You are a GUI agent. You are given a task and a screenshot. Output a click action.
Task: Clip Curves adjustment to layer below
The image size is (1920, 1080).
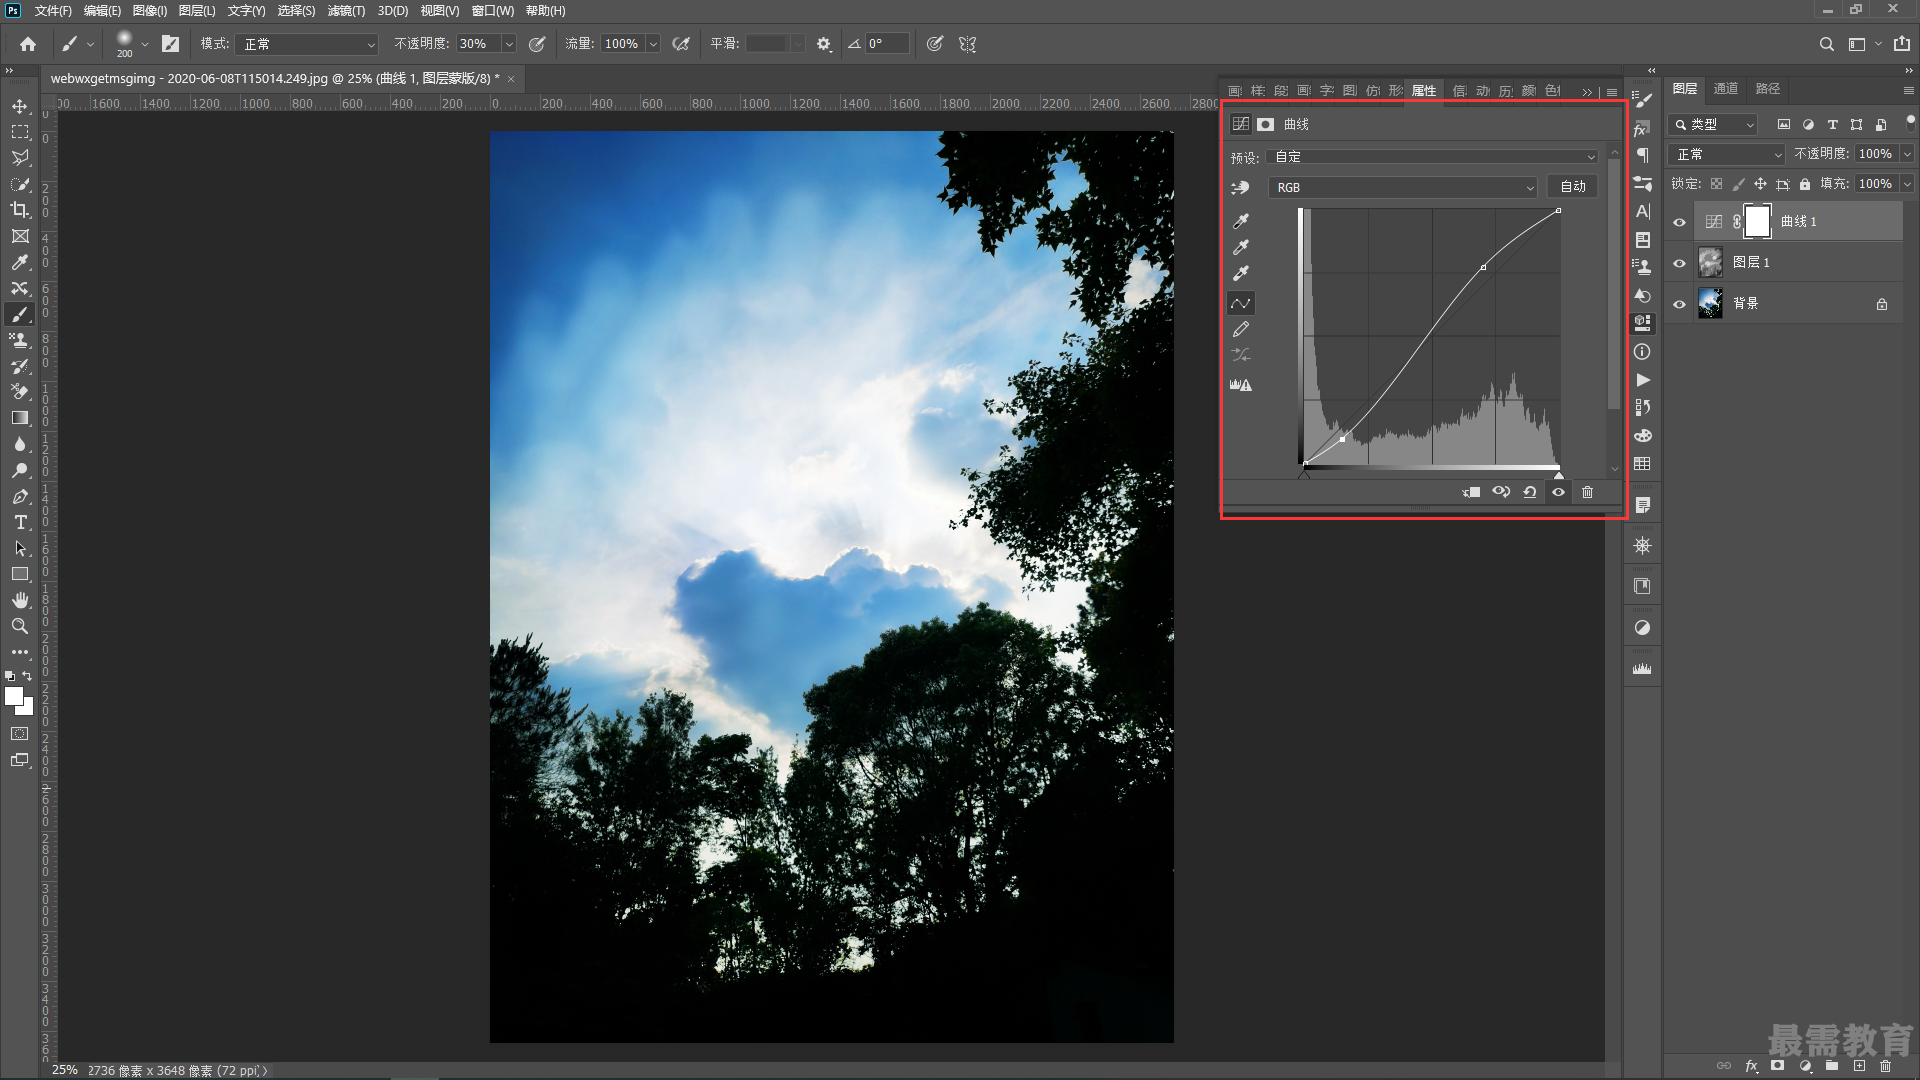click(1472, 492)
